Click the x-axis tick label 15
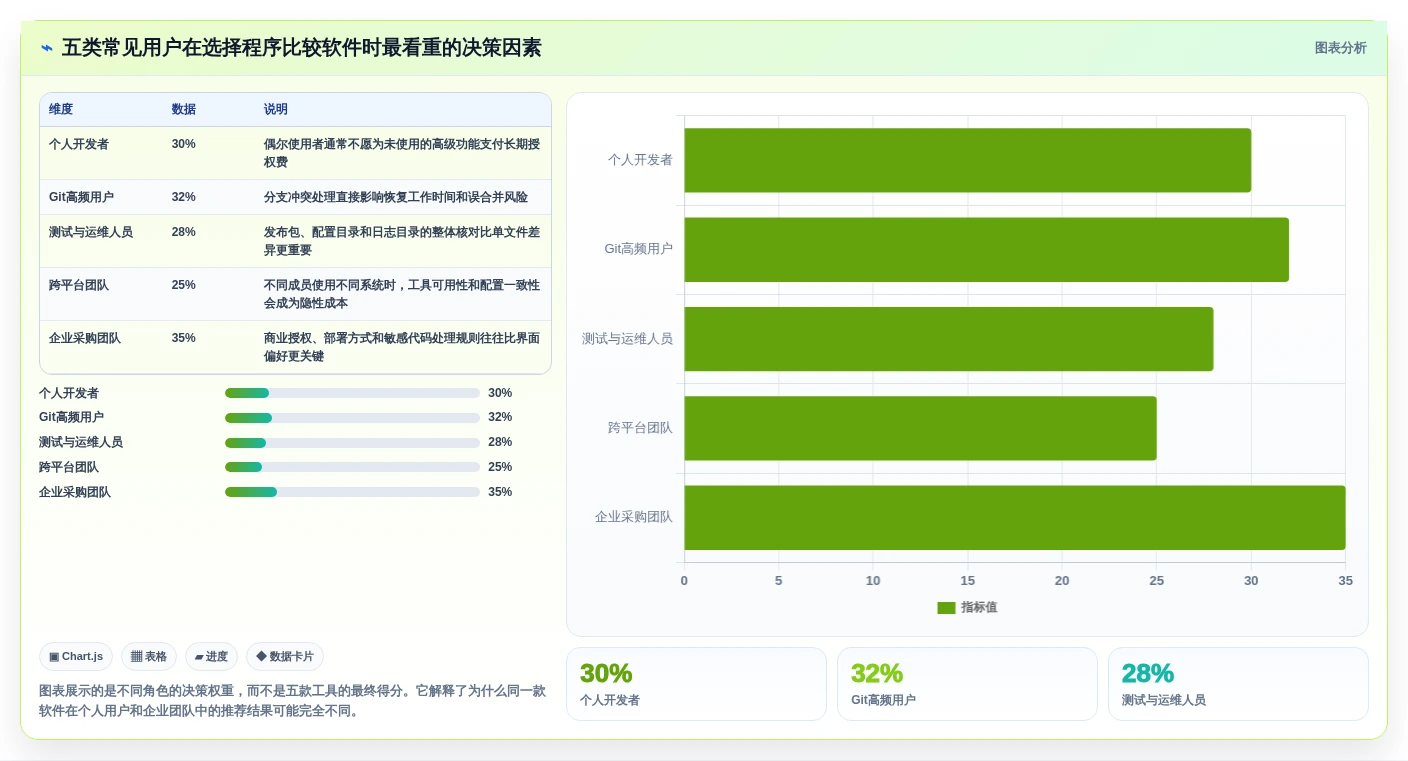 [967, 581]
